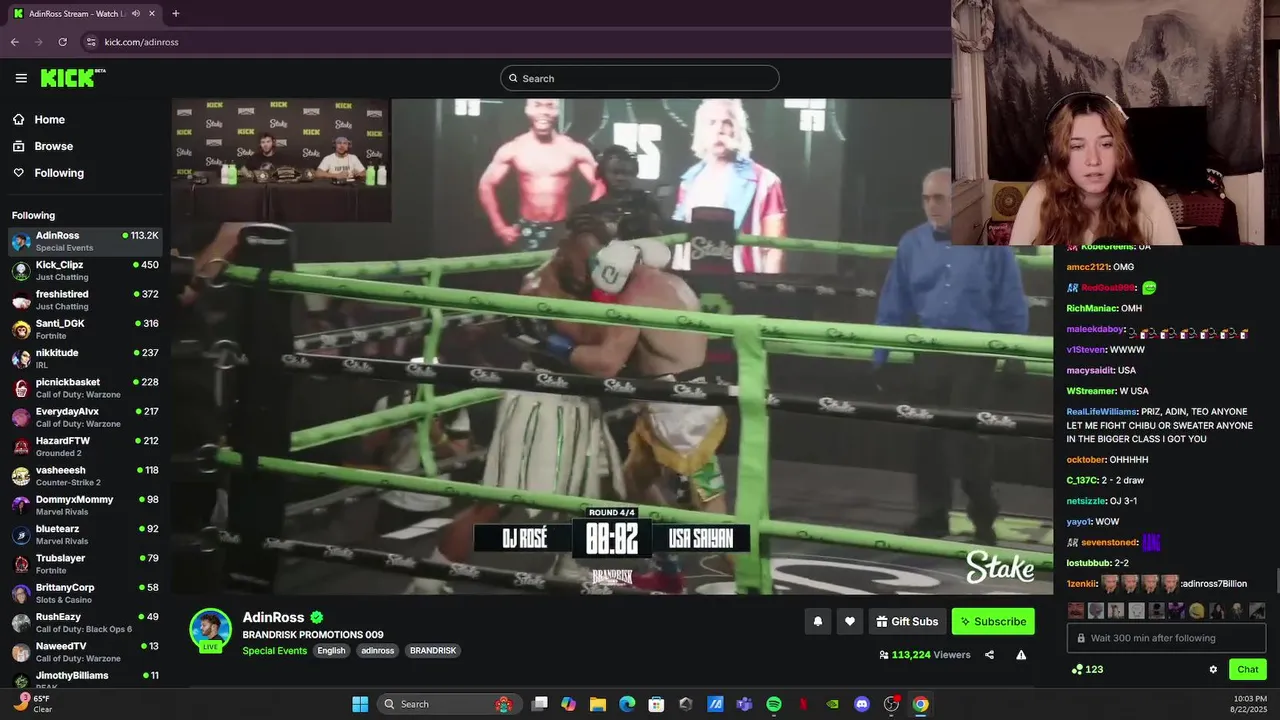Image resolution: width=1280 pixels, height=720 pixels.
Task: Open Browse in sidebar
Action: 53,146
